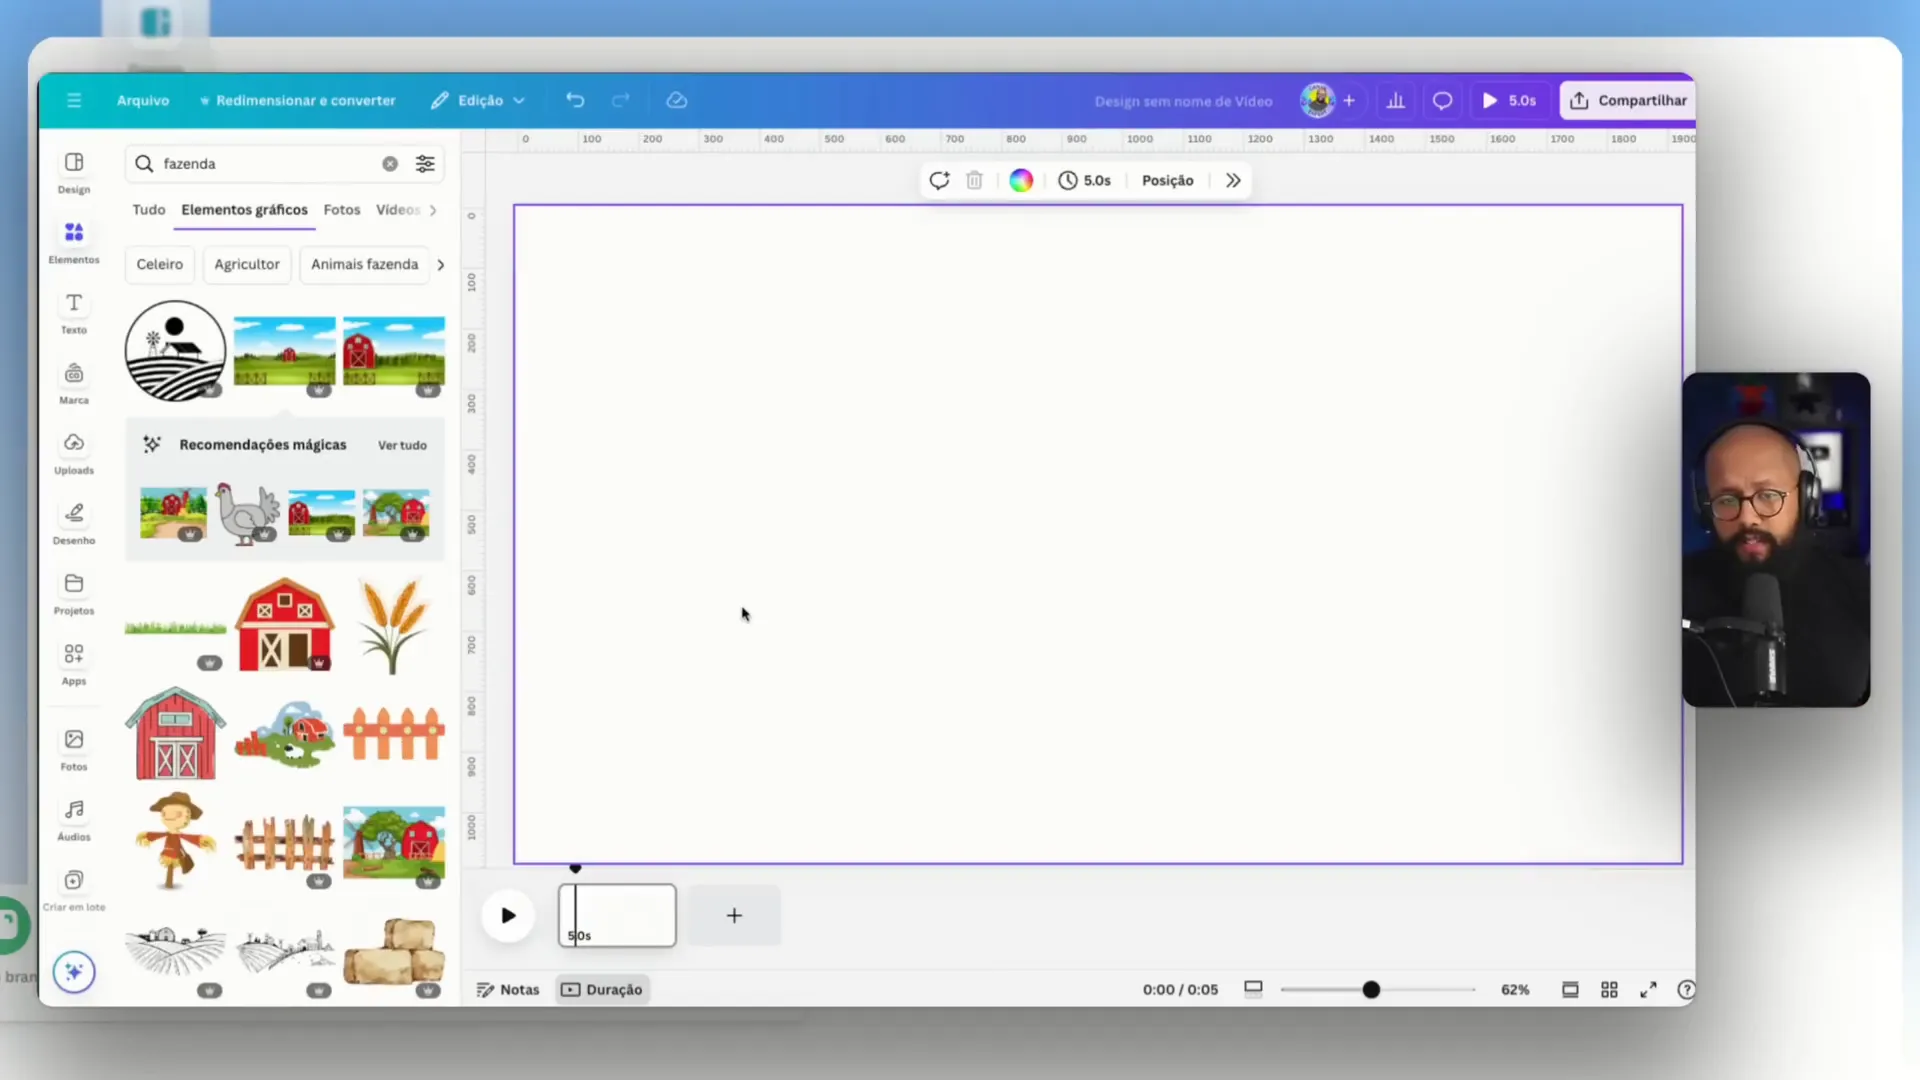The image size is (1920, 1080).
Task: Open search filter options icon
Action: point(425,164)
